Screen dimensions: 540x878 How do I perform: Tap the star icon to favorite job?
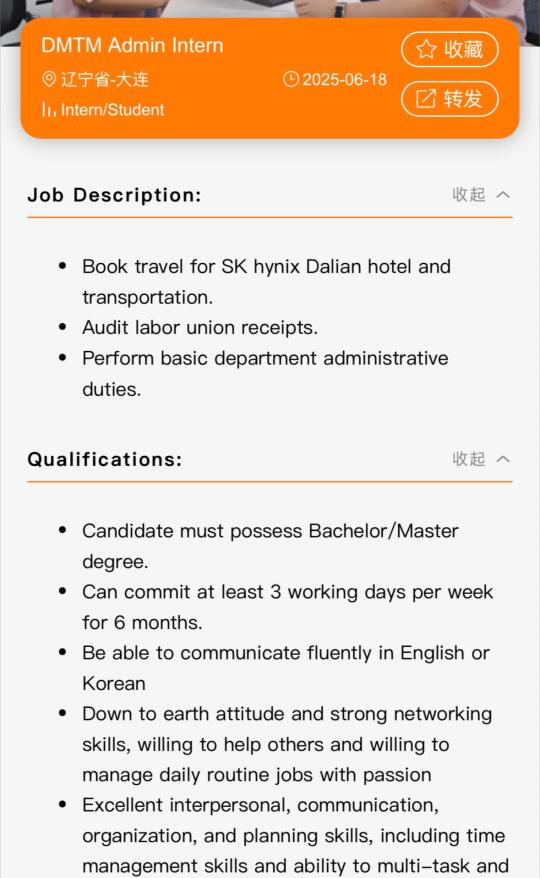426,49
